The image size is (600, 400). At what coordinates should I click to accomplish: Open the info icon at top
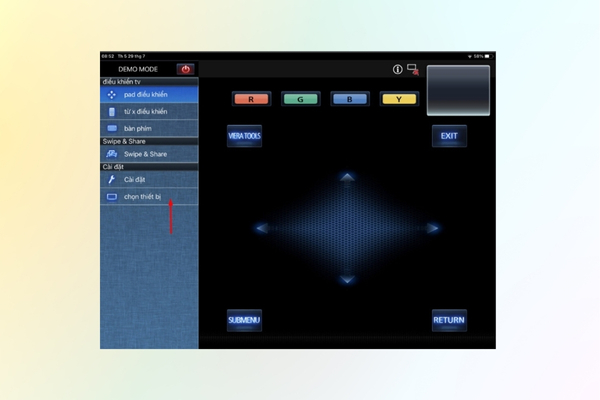pyautogui.click(x=397, y=69)
